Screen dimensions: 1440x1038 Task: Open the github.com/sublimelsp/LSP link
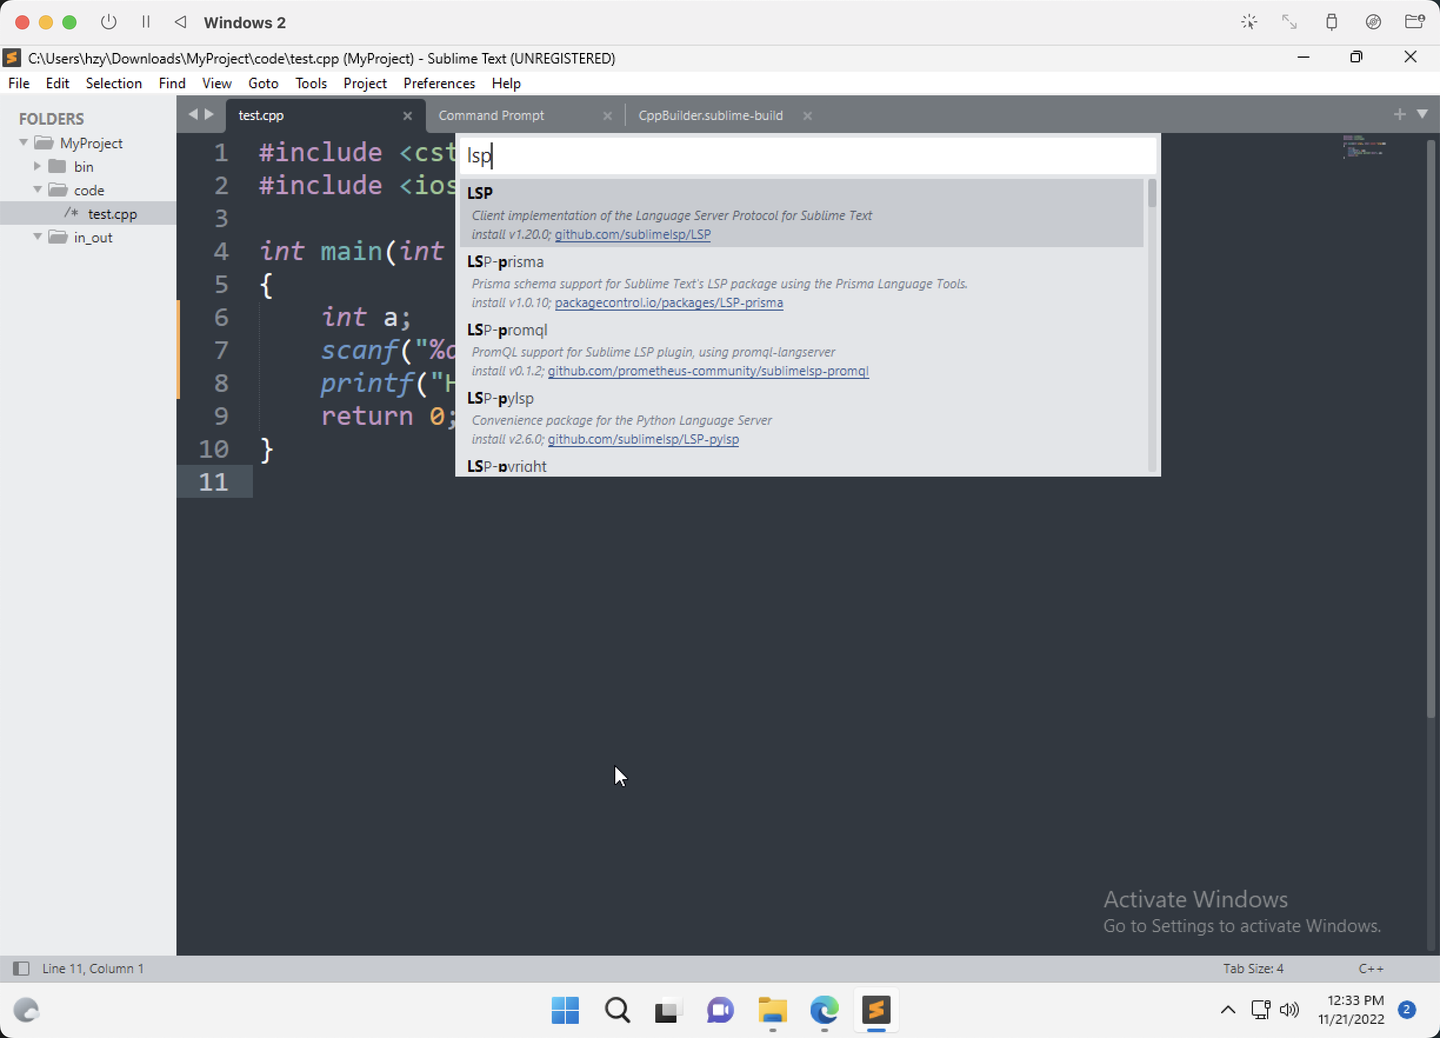click(x=632, y=234)
